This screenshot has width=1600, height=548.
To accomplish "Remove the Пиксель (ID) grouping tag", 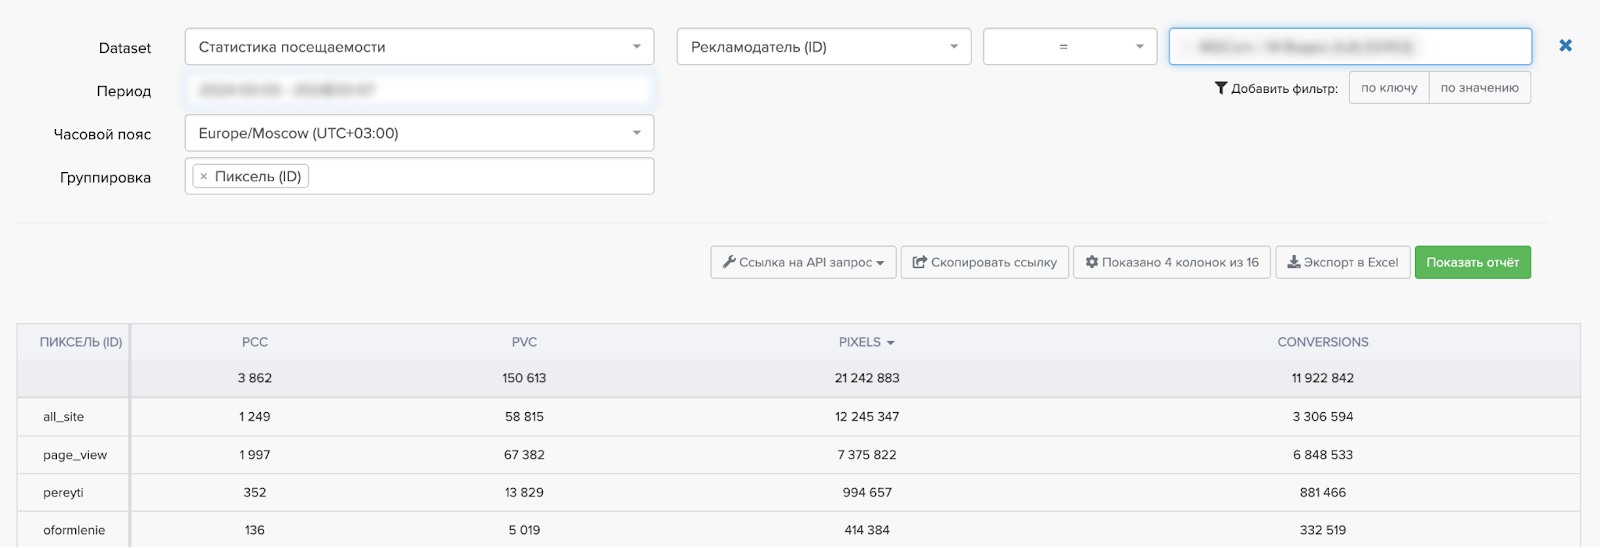I will tap(204, 177).
